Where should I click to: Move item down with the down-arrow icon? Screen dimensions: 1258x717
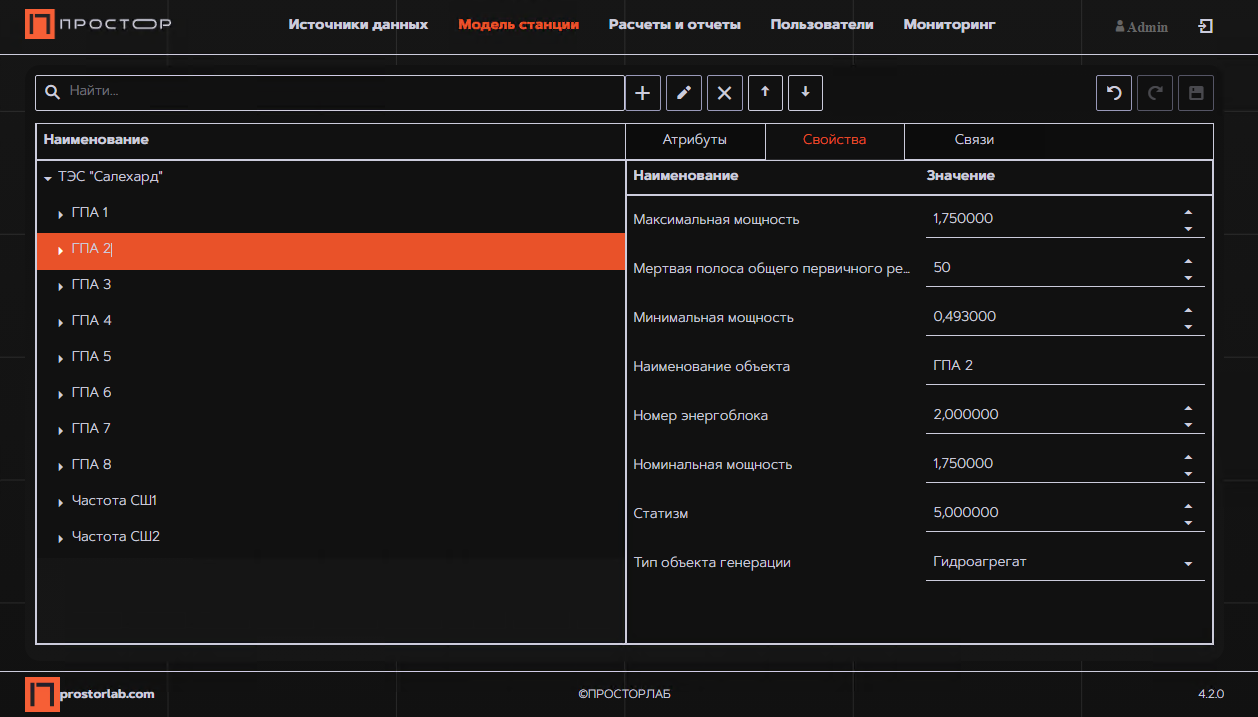click(x=805, y=93)
